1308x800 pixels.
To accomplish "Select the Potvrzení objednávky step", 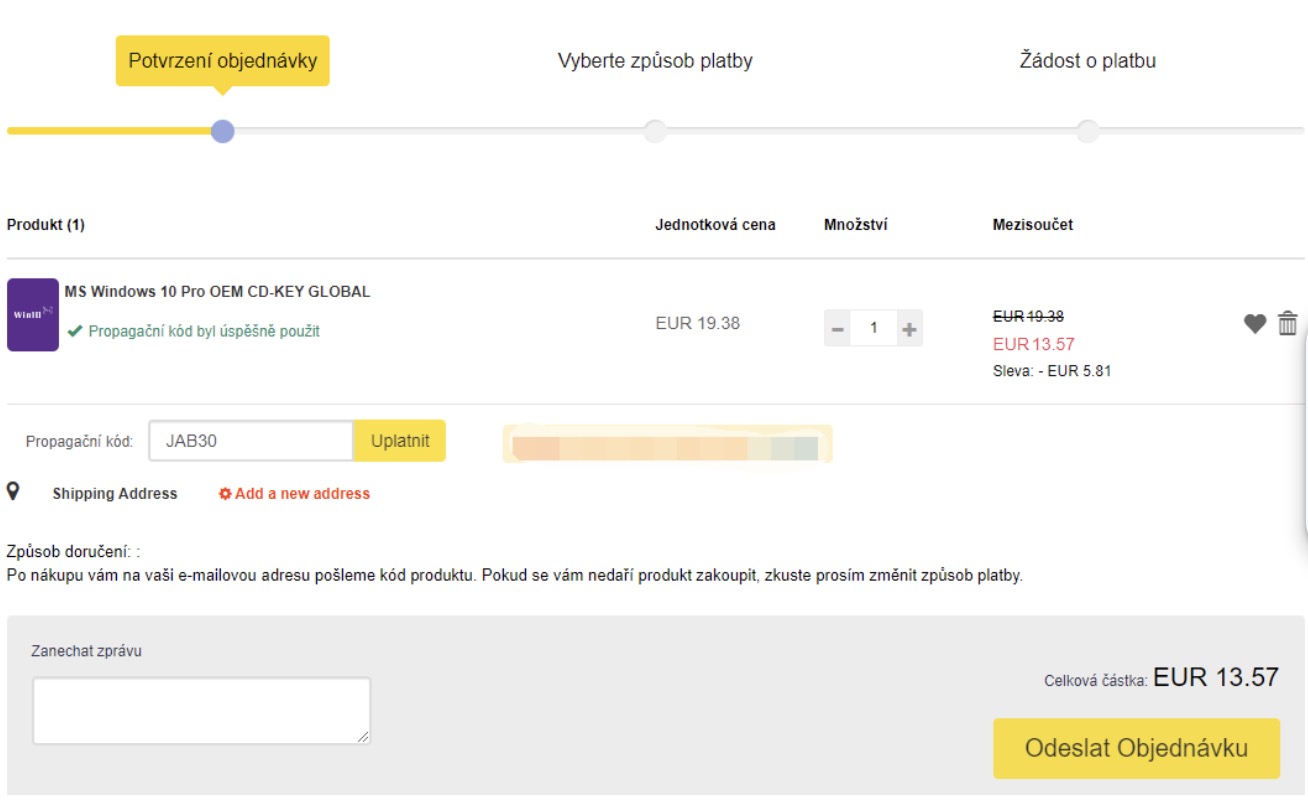I will 222,61.
